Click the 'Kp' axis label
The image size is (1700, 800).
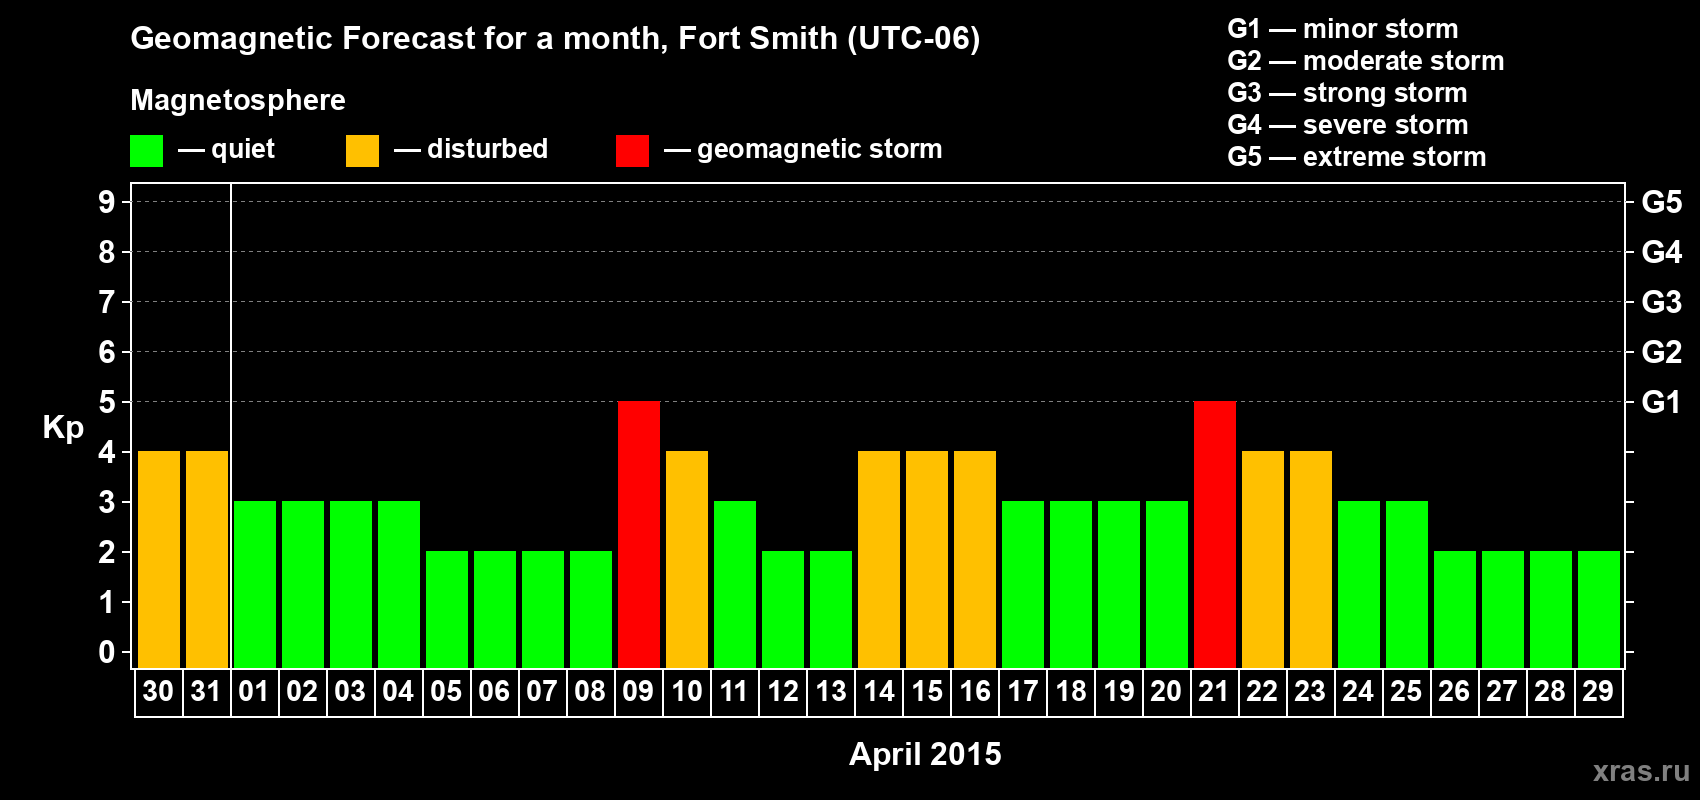pyautogui.click(x=63, y=428)
